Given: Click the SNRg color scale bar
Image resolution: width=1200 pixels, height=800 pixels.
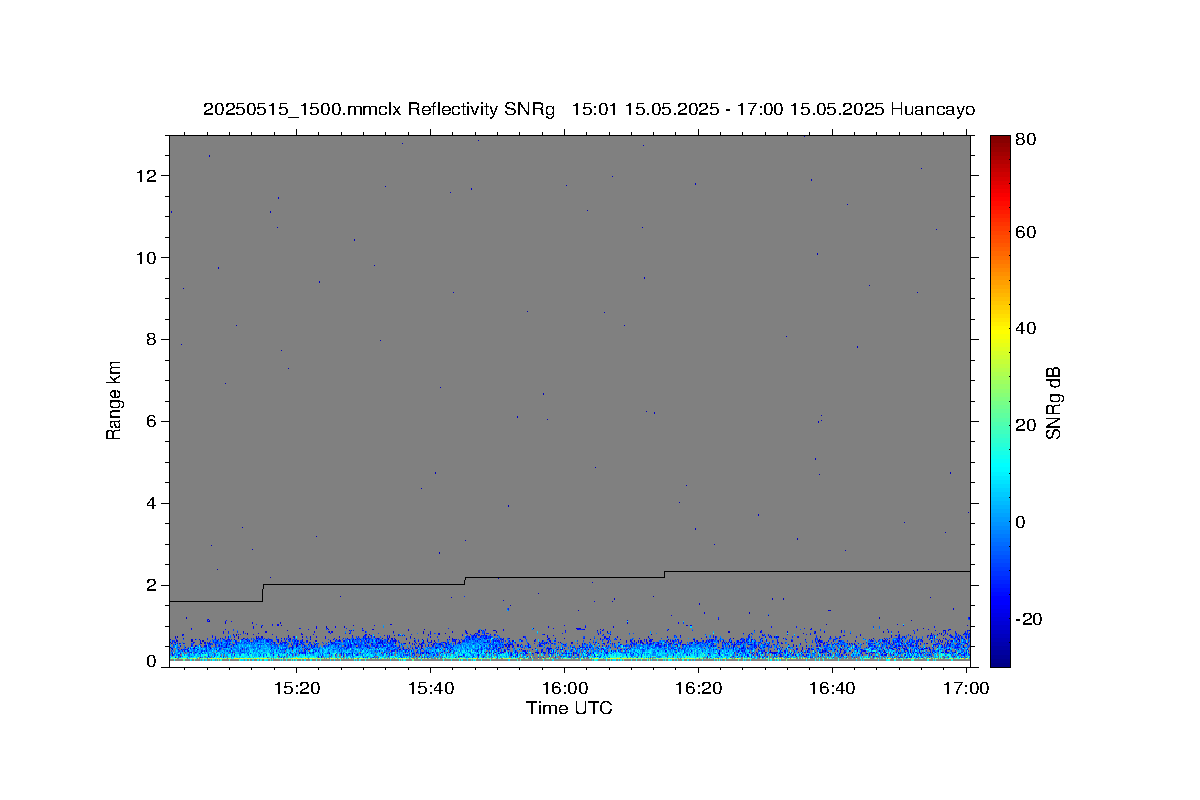Looking at the screenshot, I should pos(1000,401).
